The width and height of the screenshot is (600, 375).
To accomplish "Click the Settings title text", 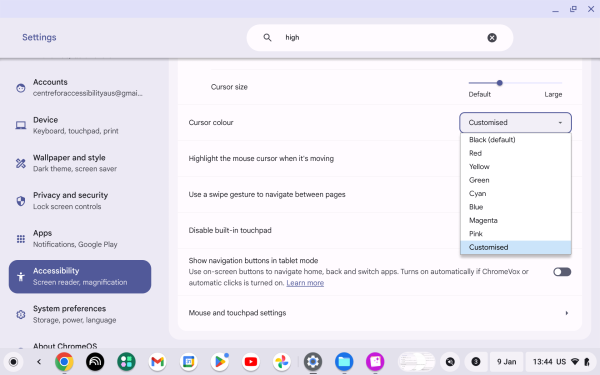I will pos(39,37).
